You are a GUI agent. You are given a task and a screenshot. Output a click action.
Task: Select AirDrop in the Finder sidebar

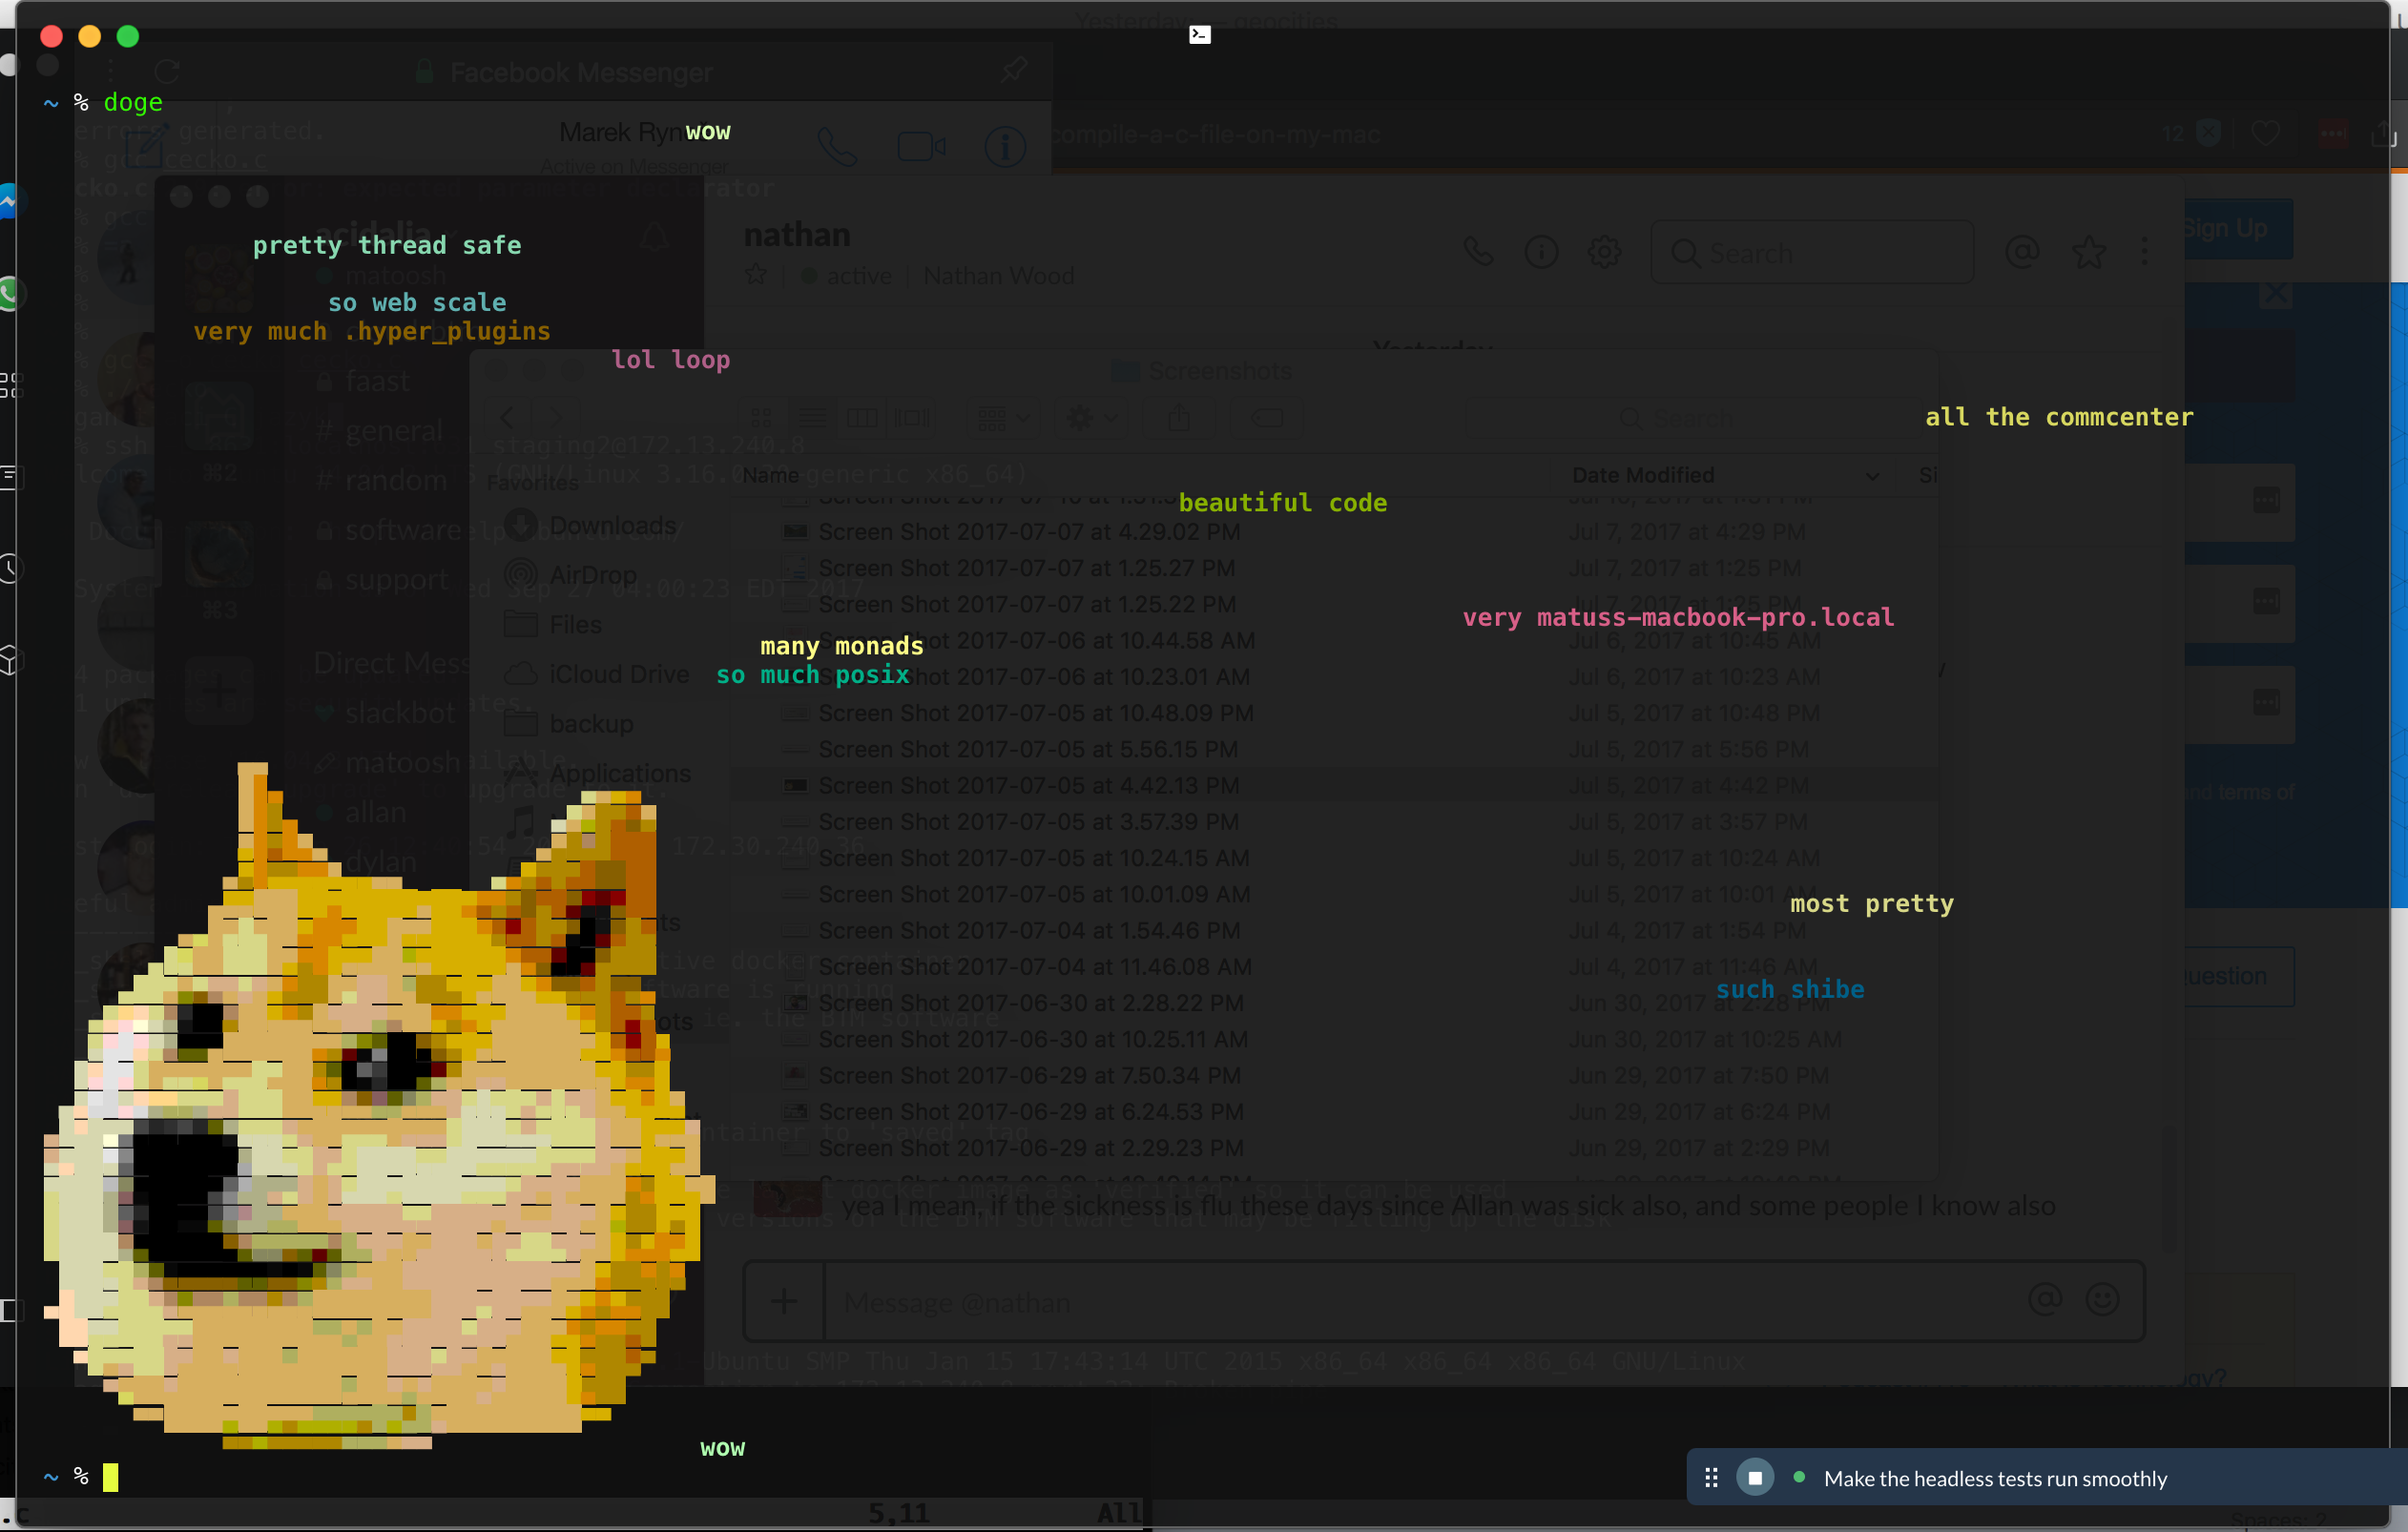click(592, 574)
